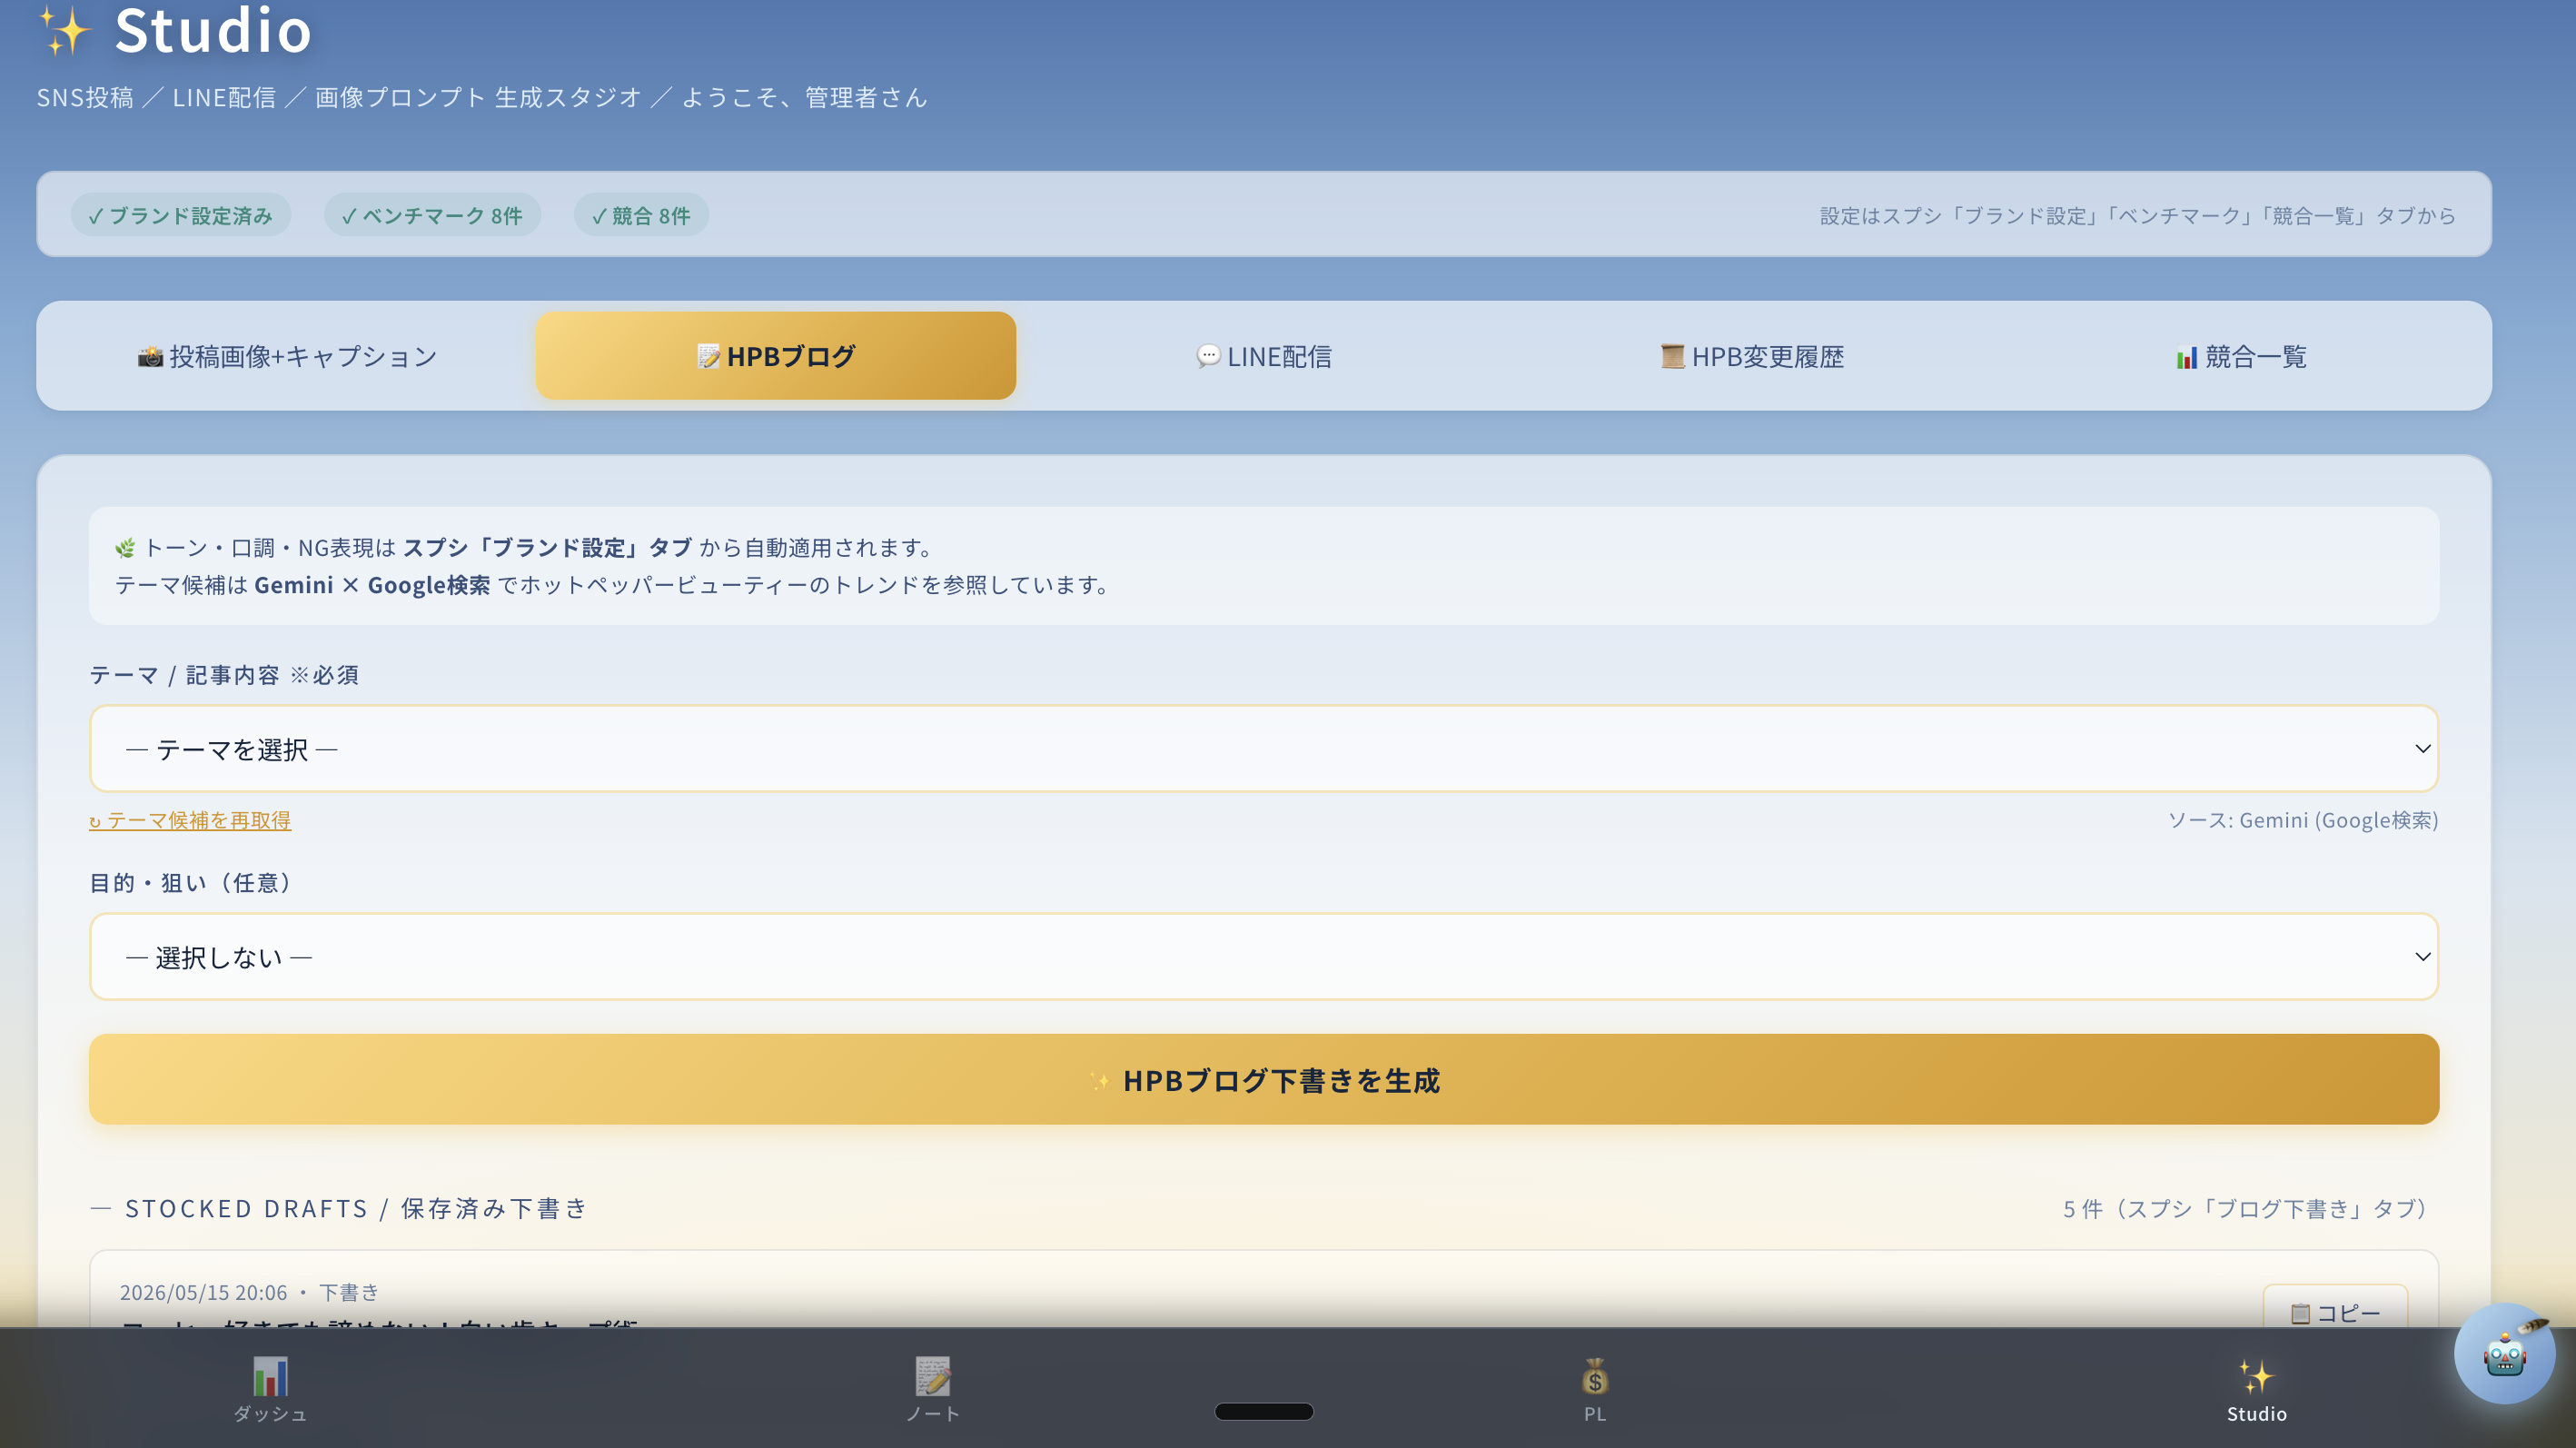
Task: Open the 投稿画像+キャプション tab
Action: click(287, 356)
